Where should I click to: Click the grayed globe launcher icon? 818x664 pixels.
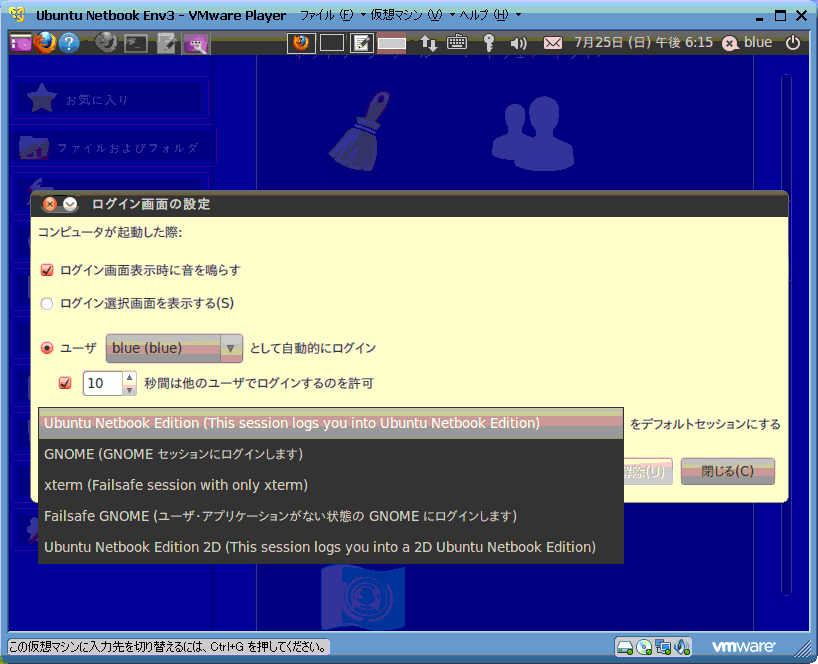pos(106,43)
